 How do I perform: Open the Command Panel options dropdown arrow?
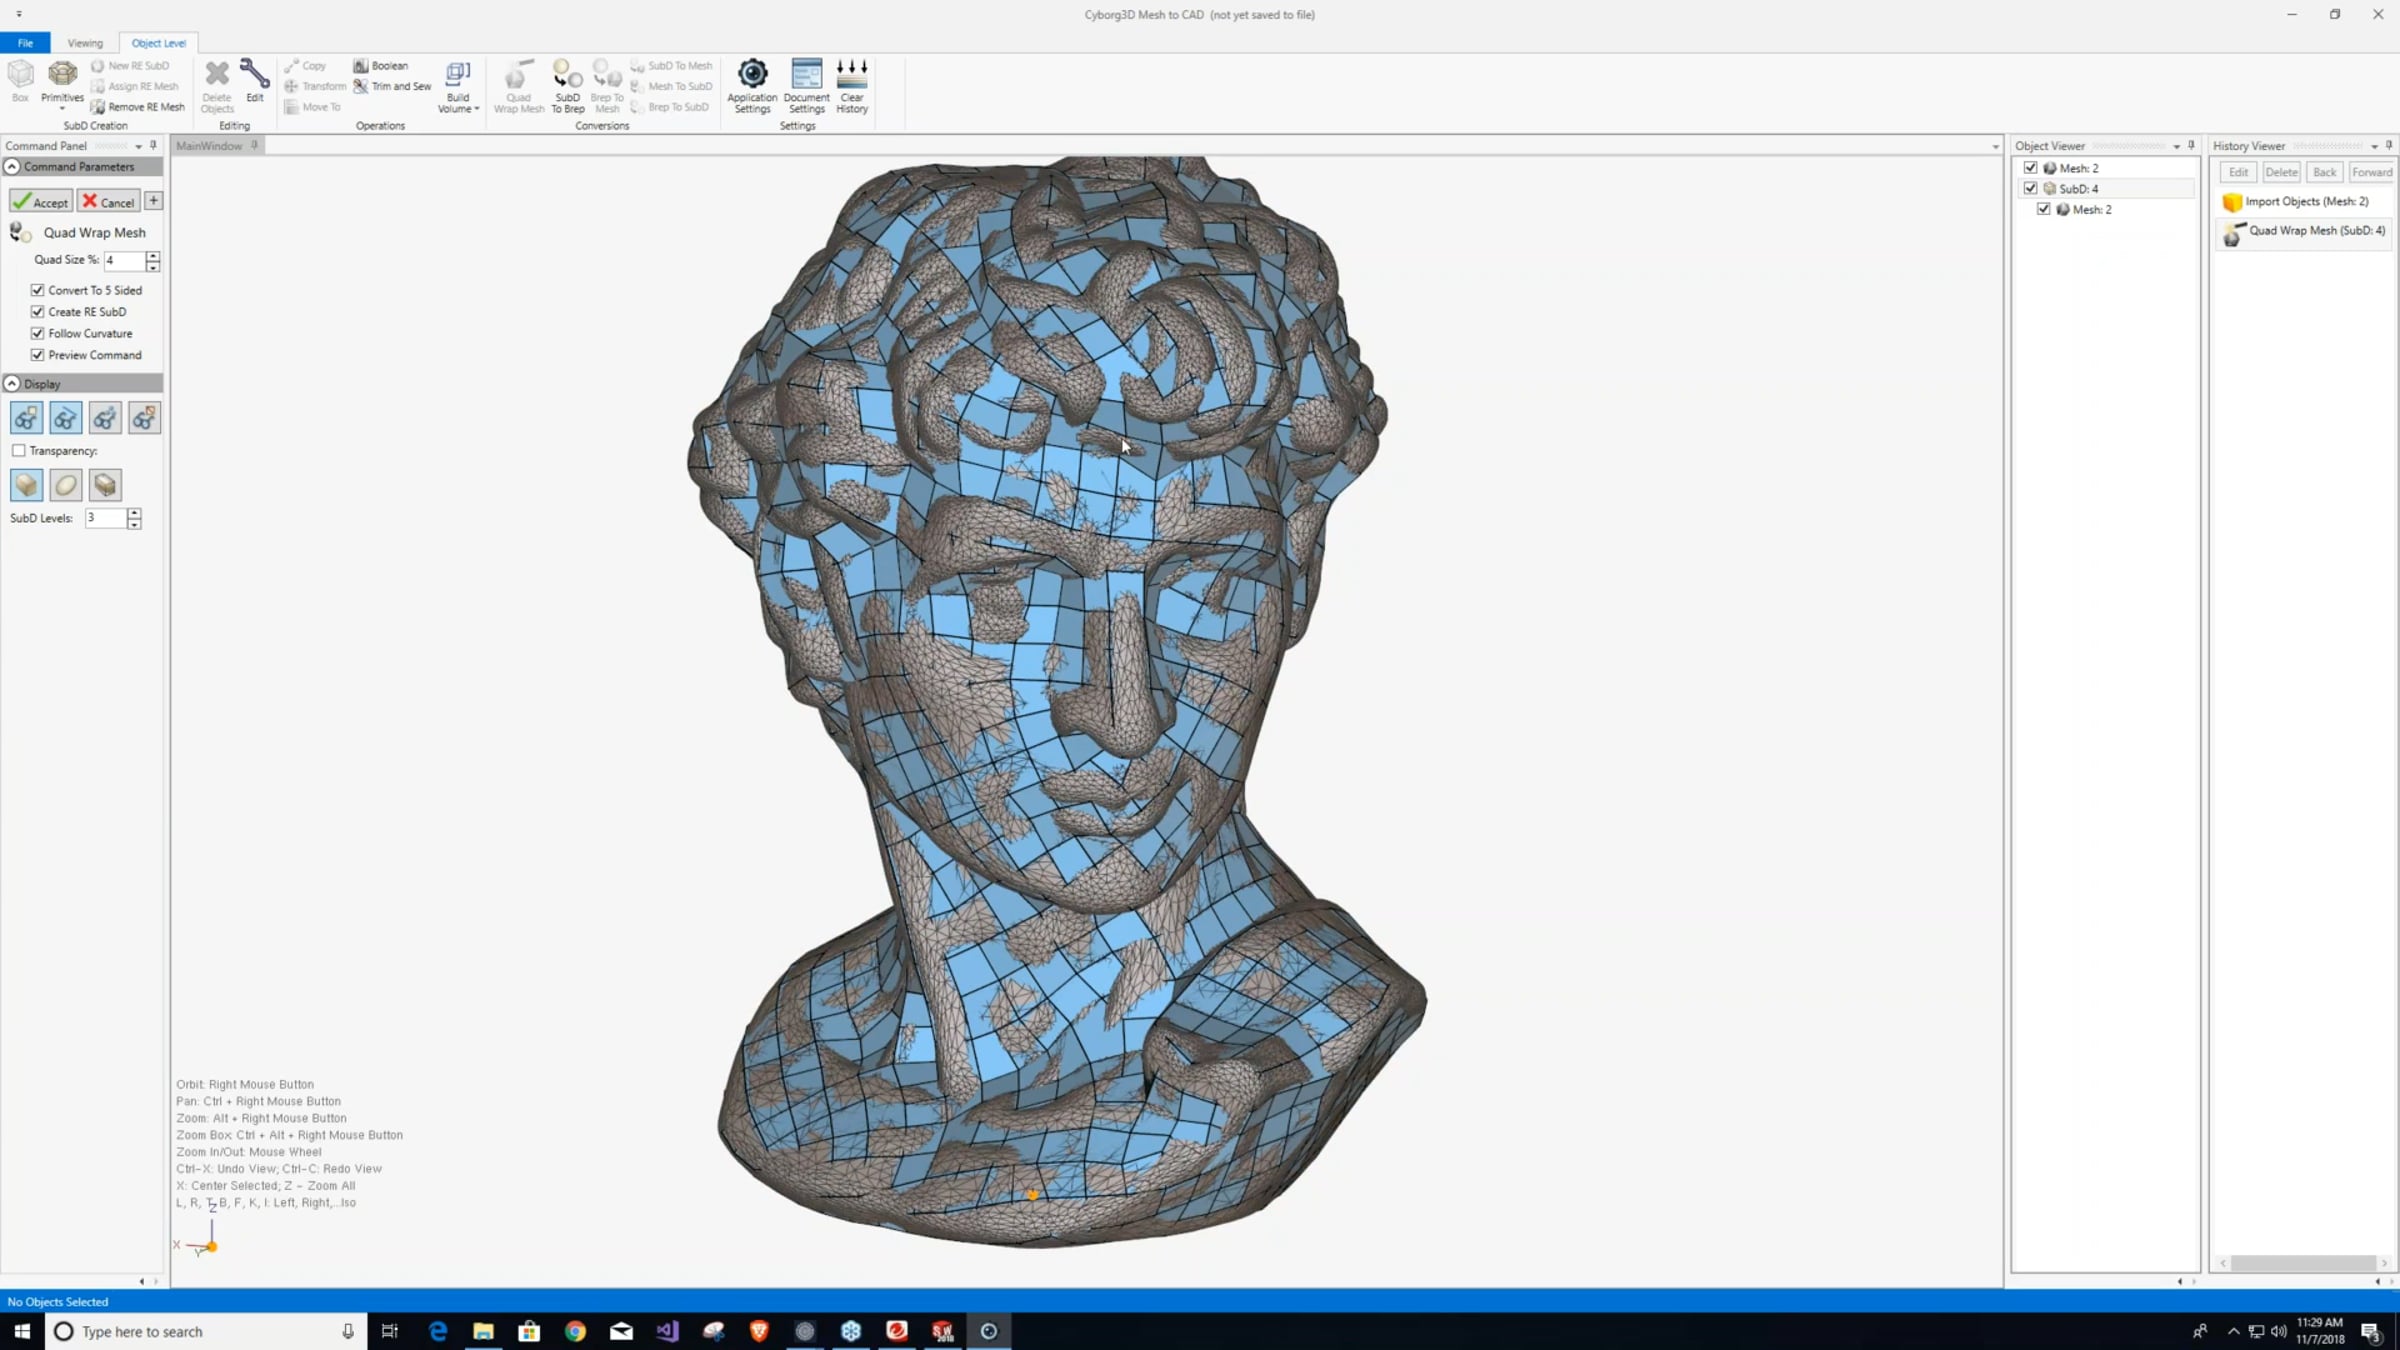pos(139,146)
